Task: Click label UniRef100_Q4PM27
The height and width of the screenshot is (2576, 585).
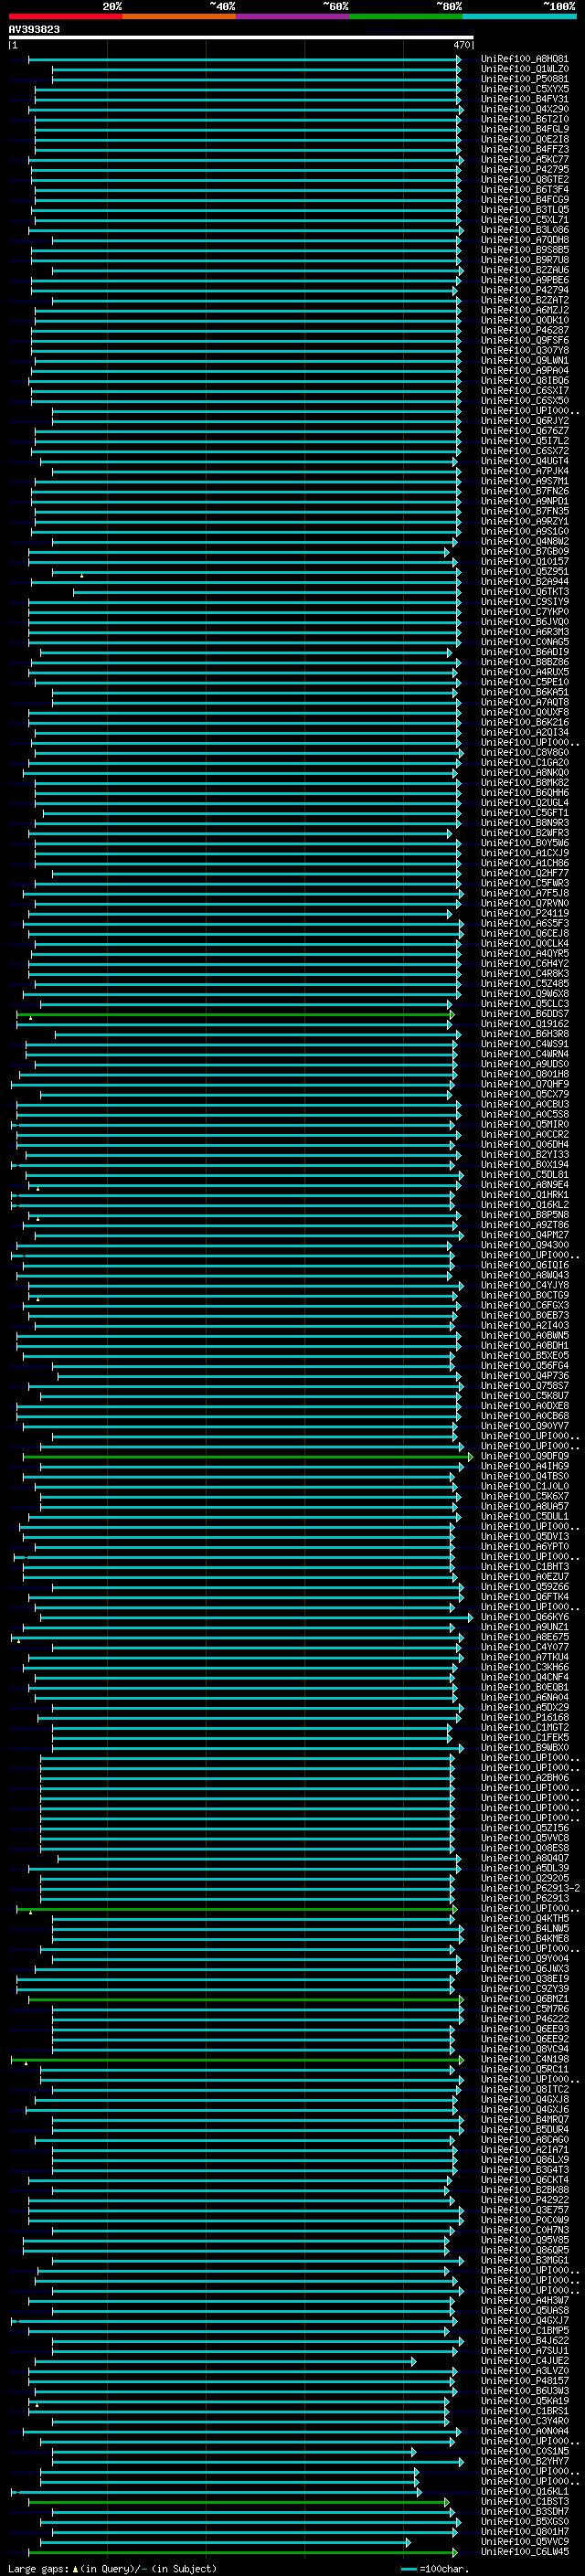Action: pos(524,1235)
